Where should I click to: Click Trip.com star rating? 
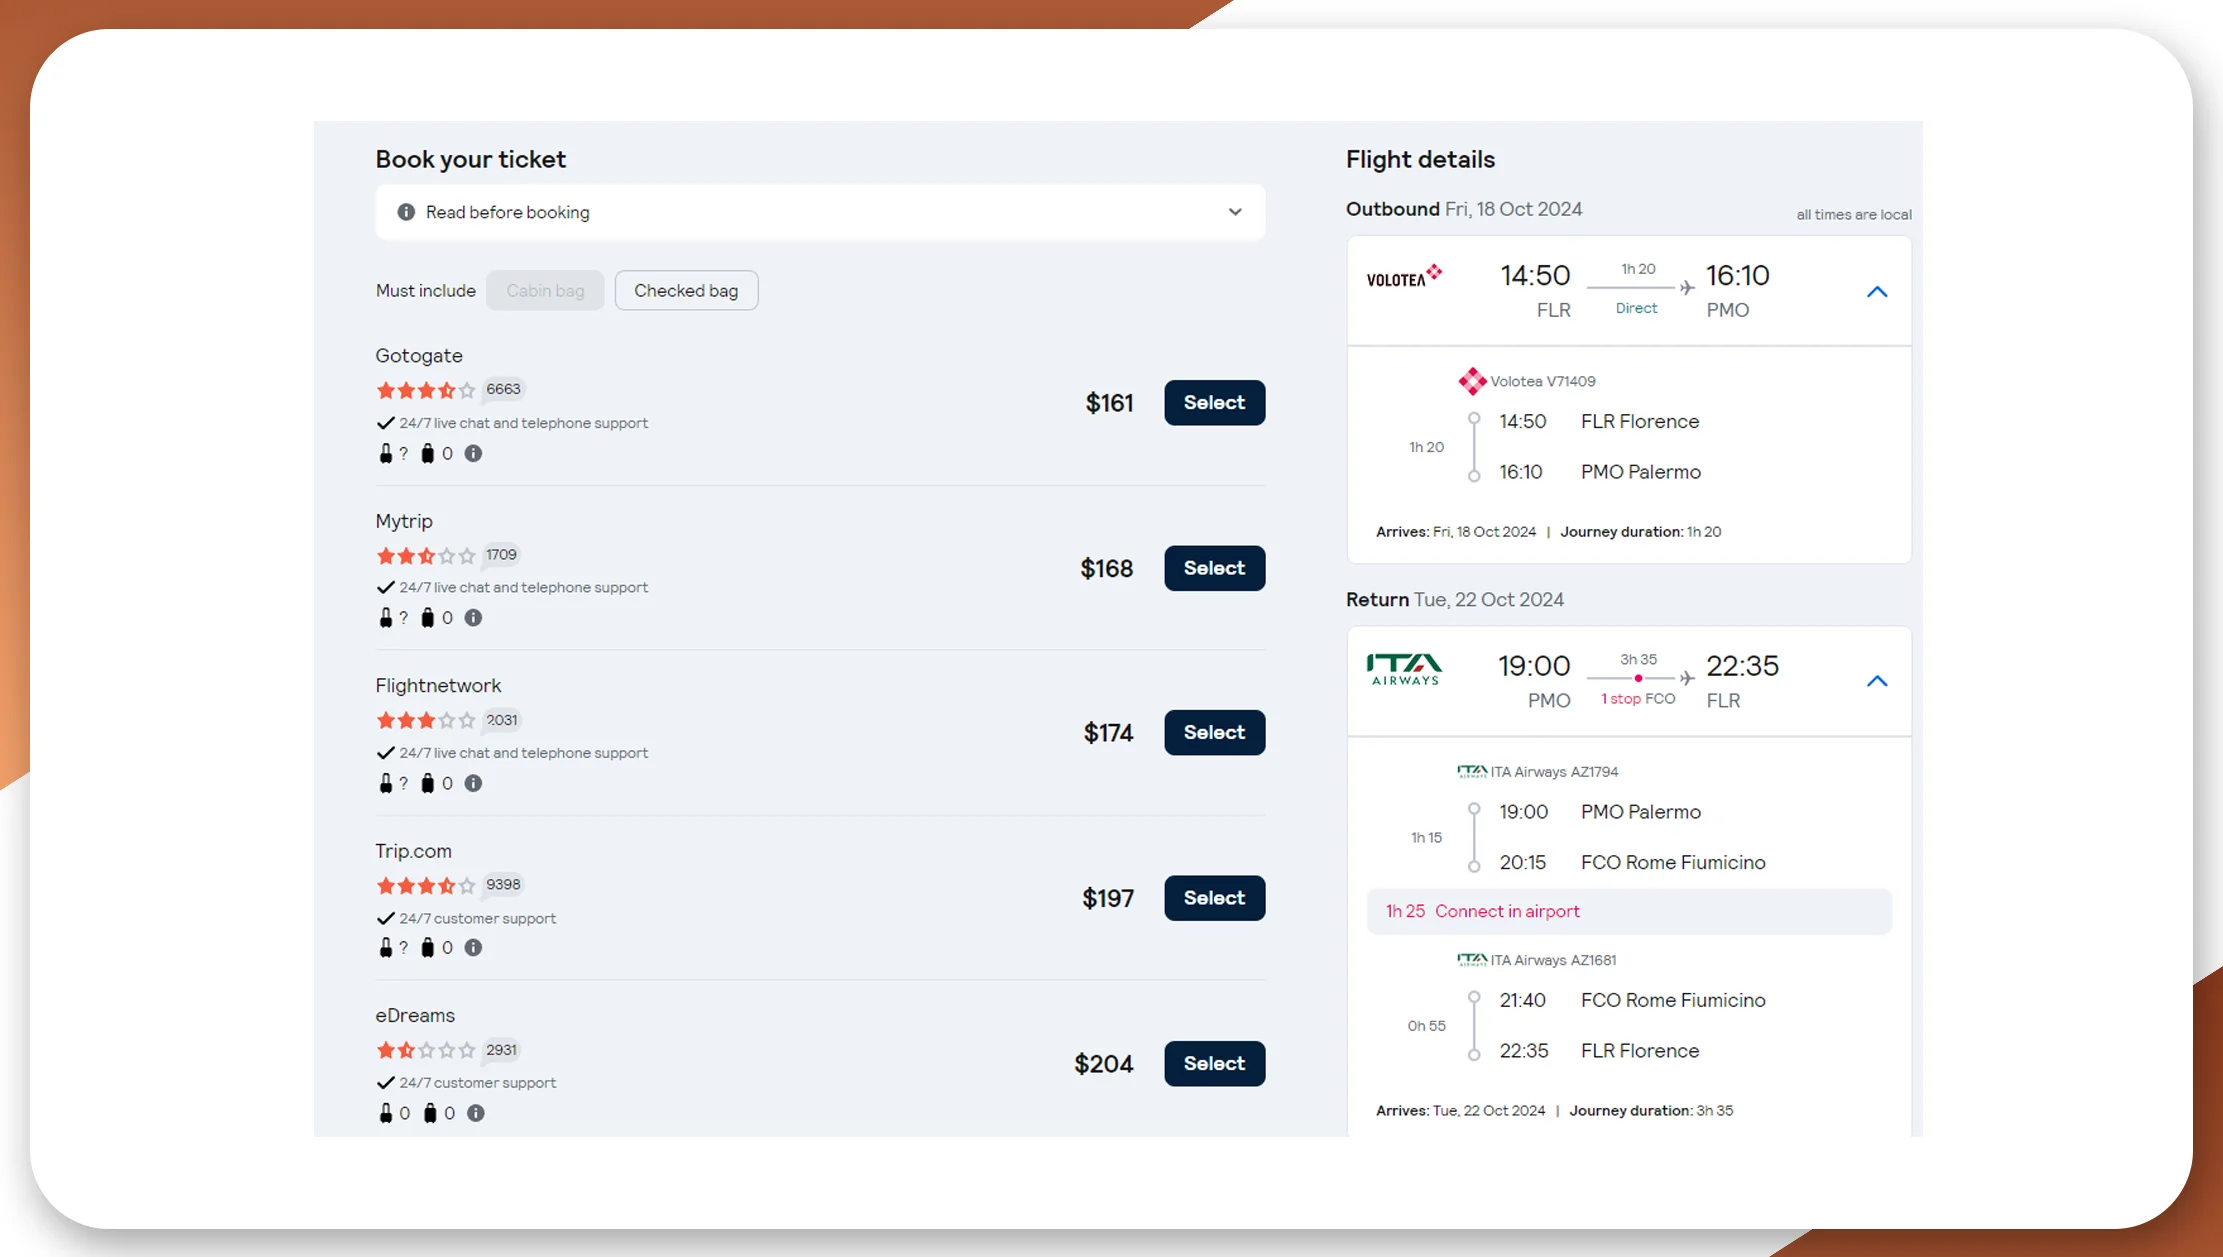pos(426,885)
